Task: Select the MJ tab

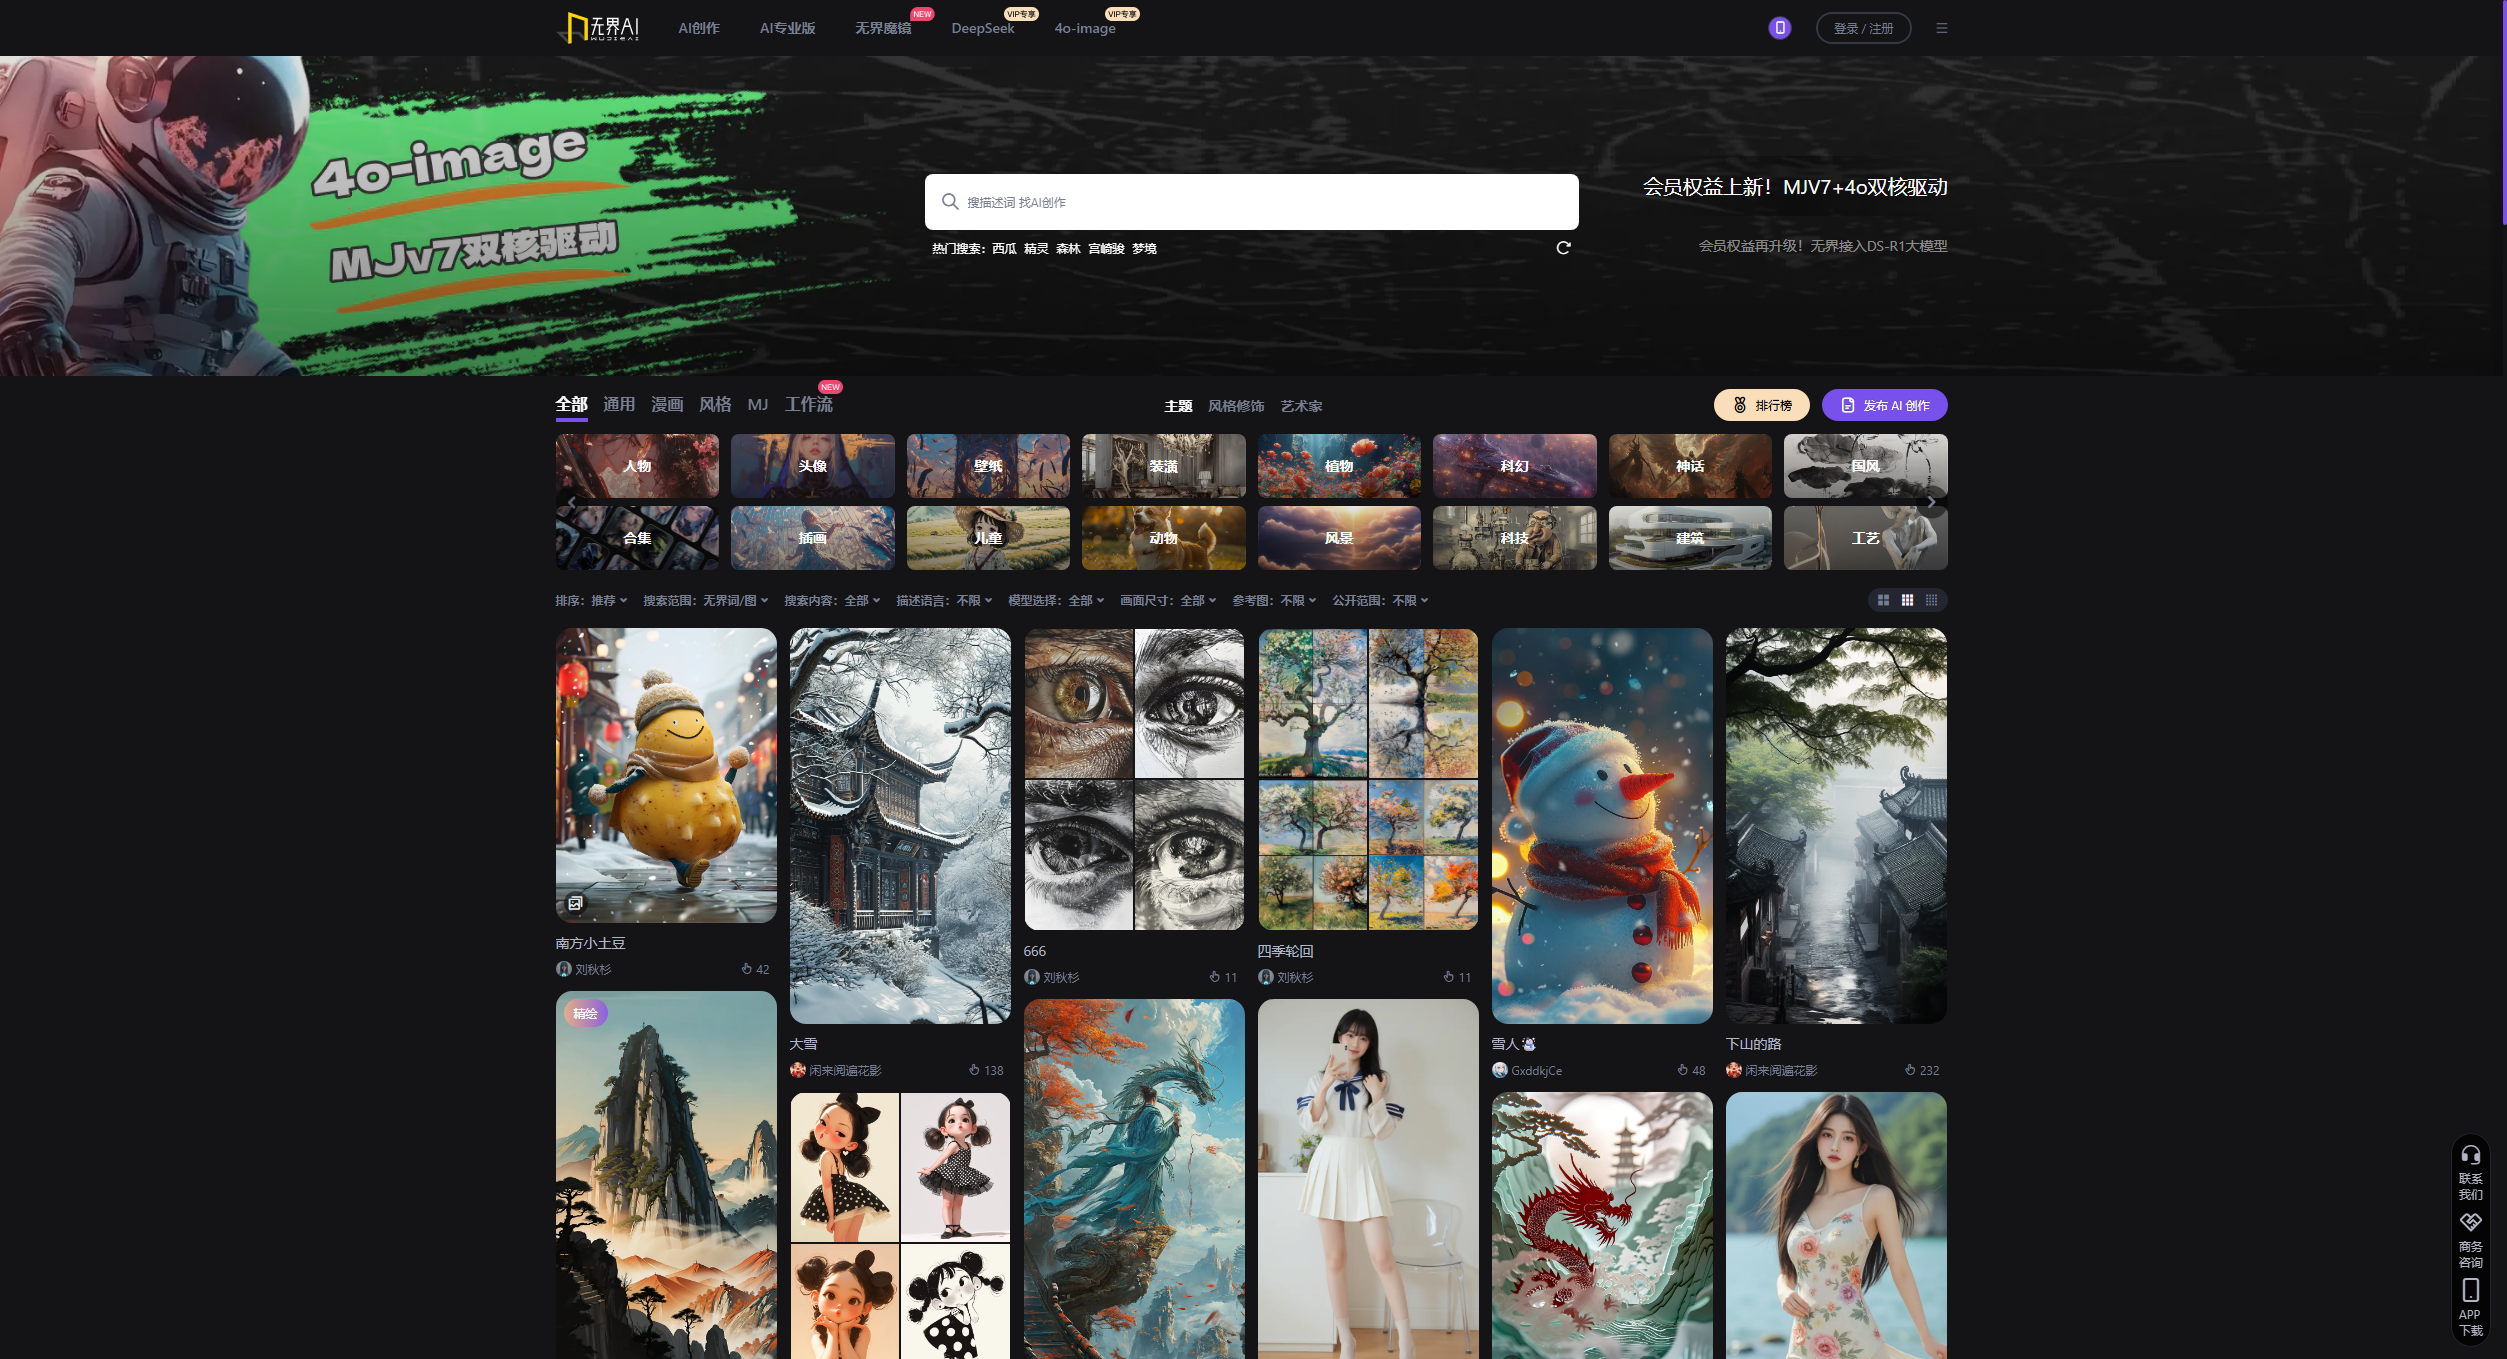Action: (x=758, y=404)
